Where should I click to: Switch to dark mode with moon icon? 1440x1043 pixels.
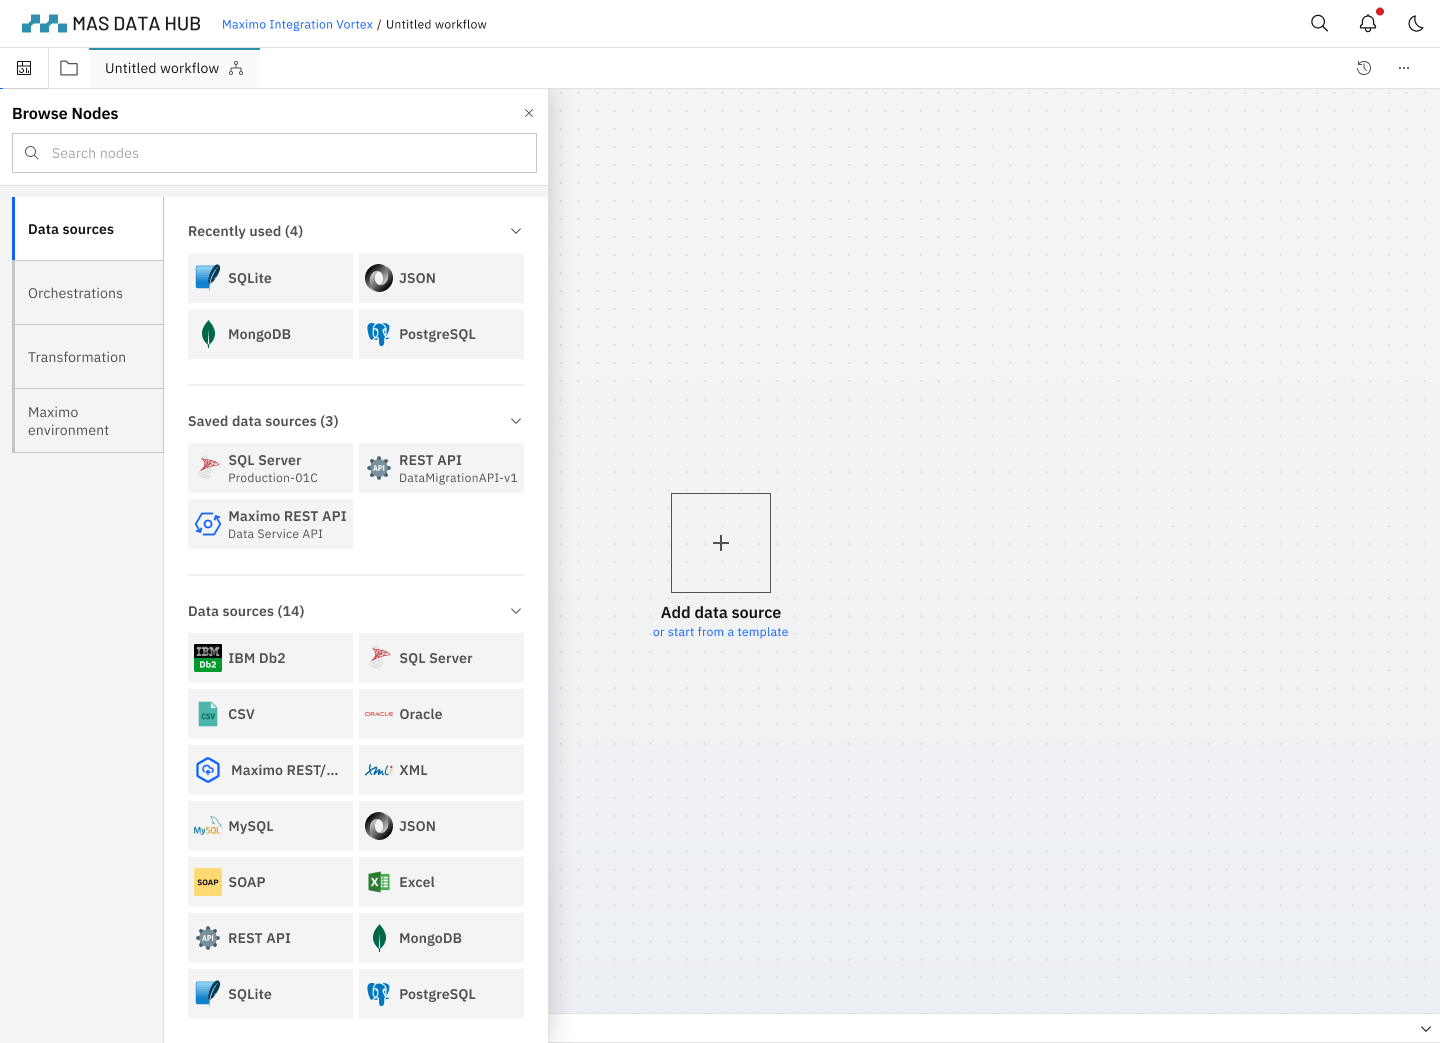pyautogui.click(x=1415, y=22)
